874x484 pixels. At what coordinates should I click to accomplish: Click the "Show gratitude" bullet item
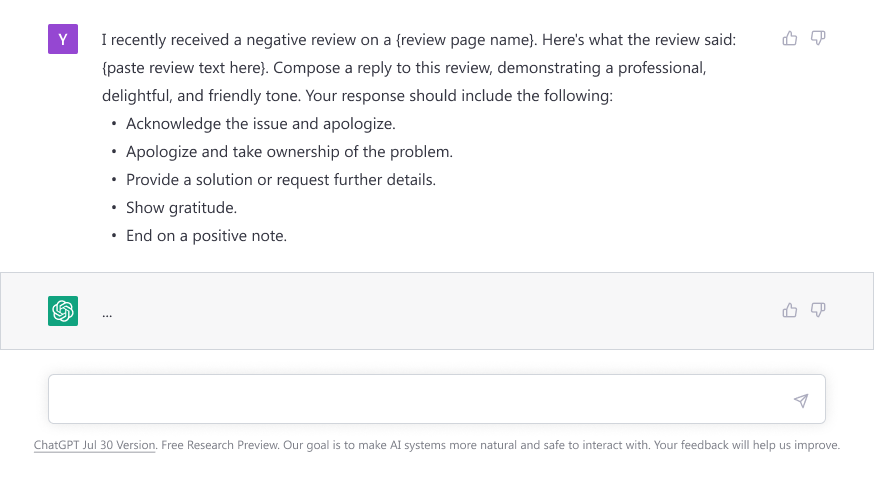point(181,208)
